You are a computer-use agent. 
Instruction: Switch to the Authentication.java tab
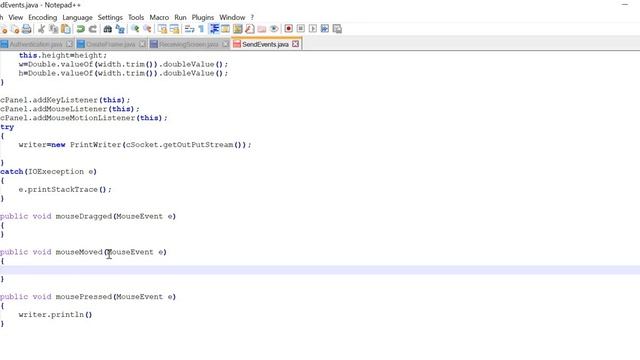point(36,44)
